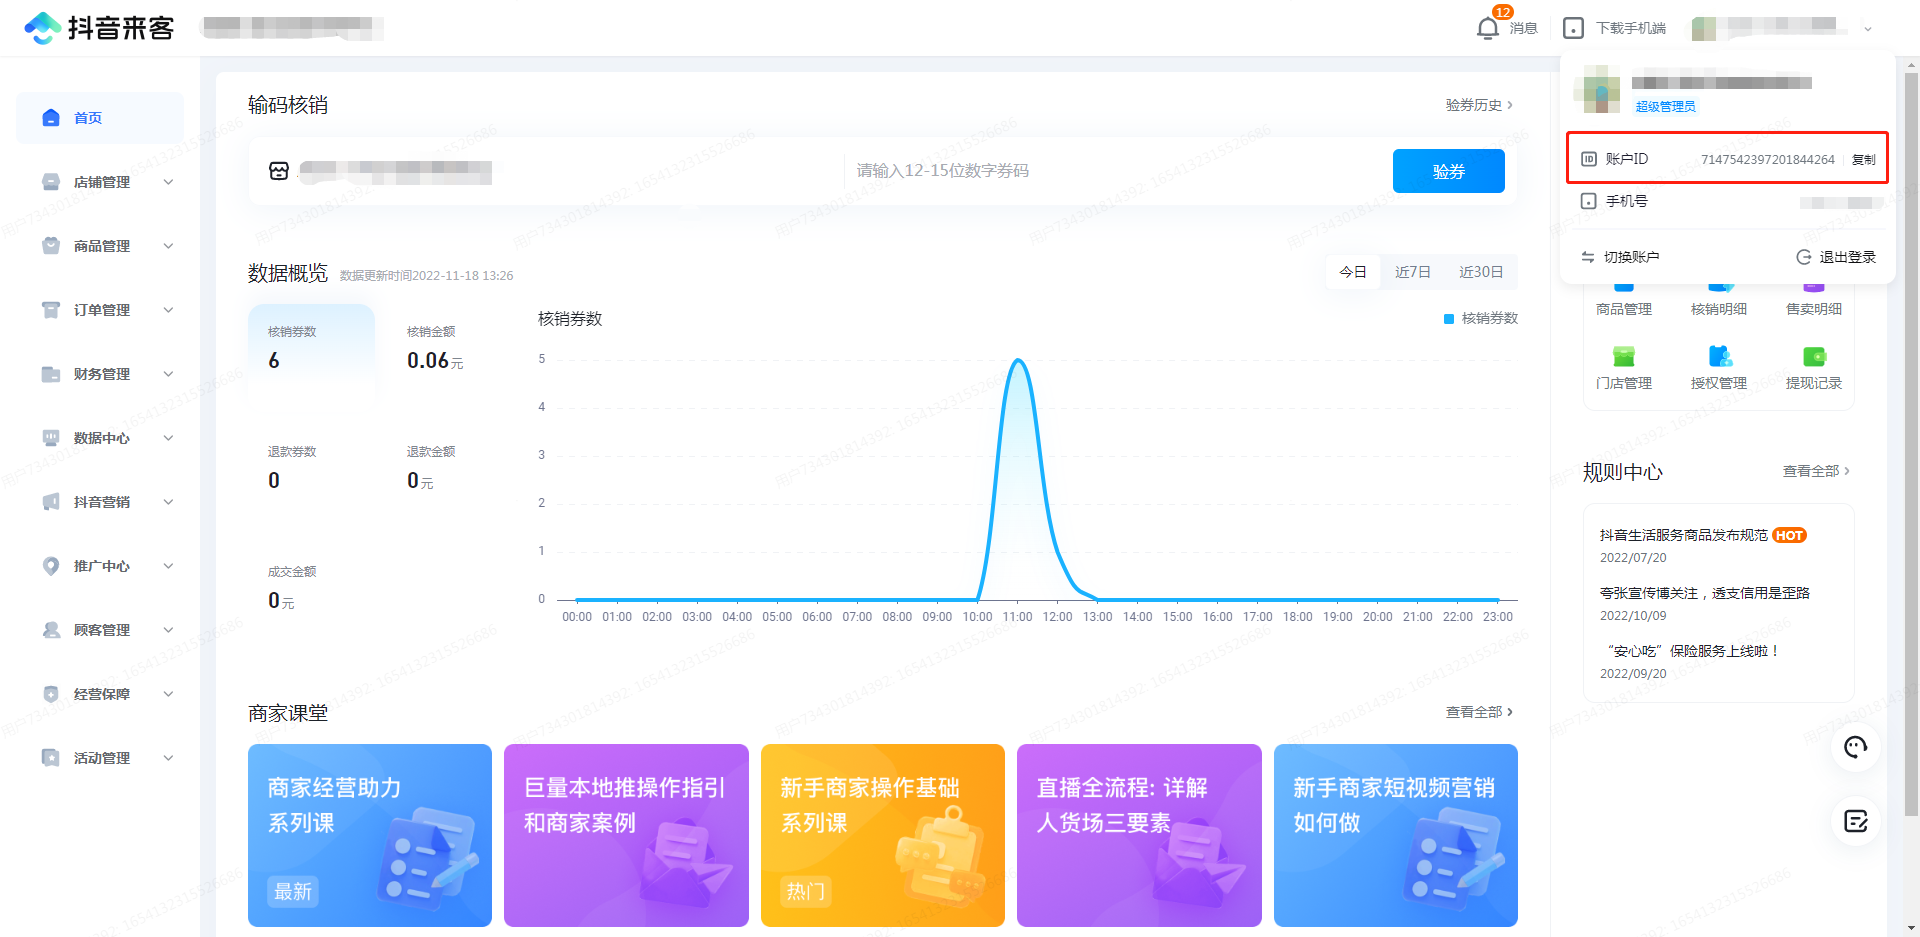Image resolution: width=1920 pixels, height=937 pixels.
Task: Go to 首页 home icon
Action: point(51,118)
